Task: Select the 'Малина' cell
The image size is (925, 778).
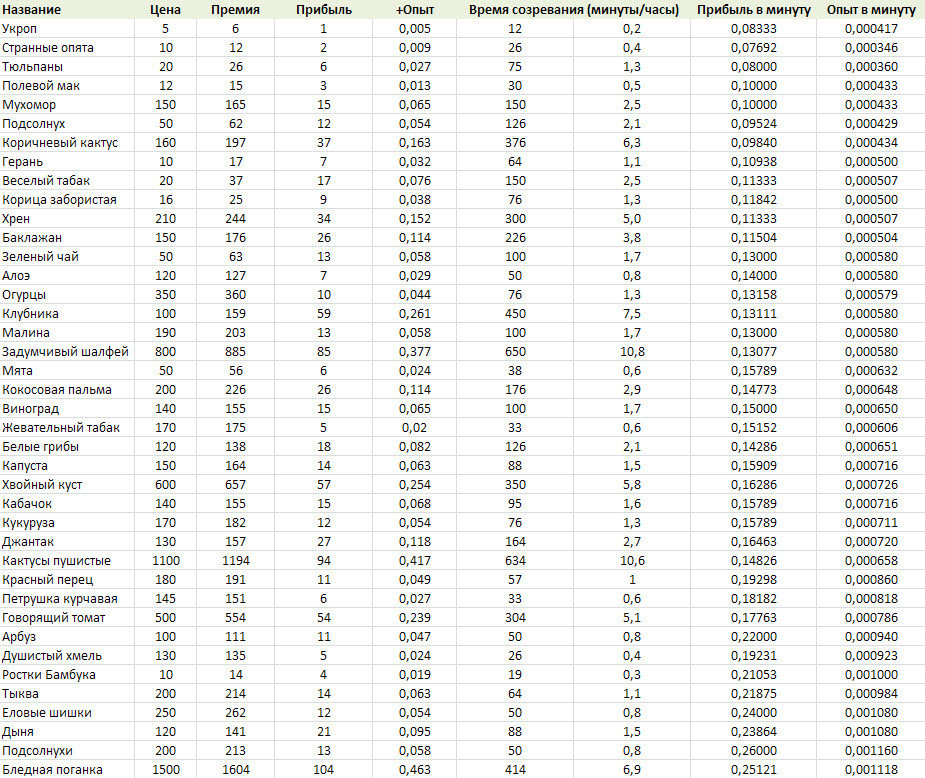Action: [26, 333]
